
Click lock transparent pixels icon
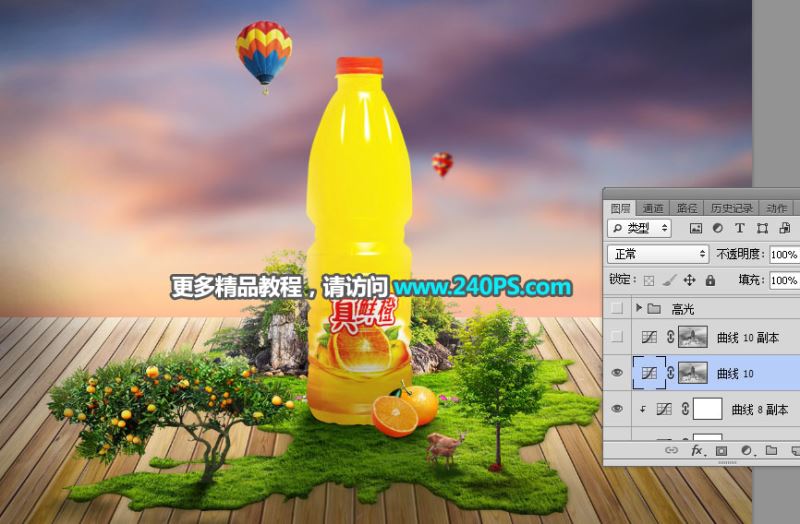(x=648, y=280)
